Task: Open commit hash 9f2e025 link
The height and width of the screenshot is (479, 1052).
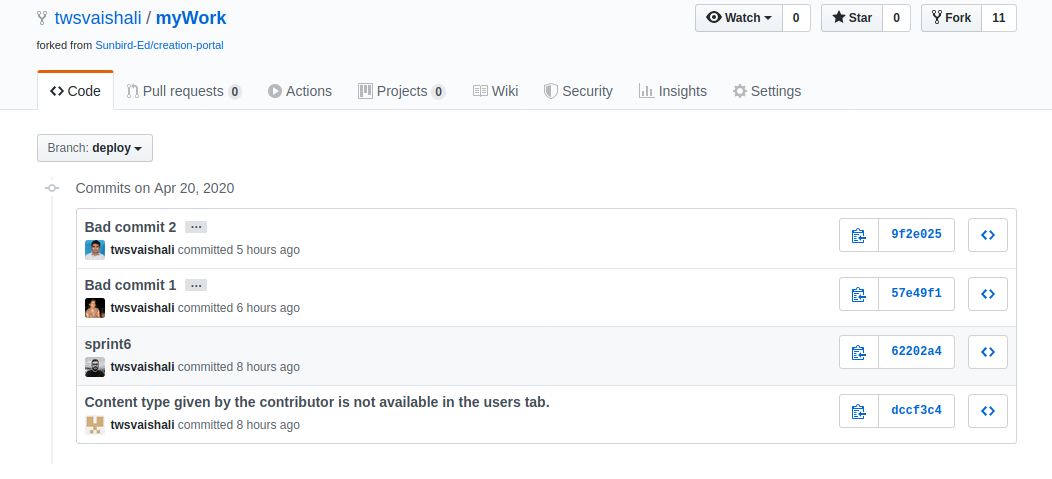Action: [916, 236]
